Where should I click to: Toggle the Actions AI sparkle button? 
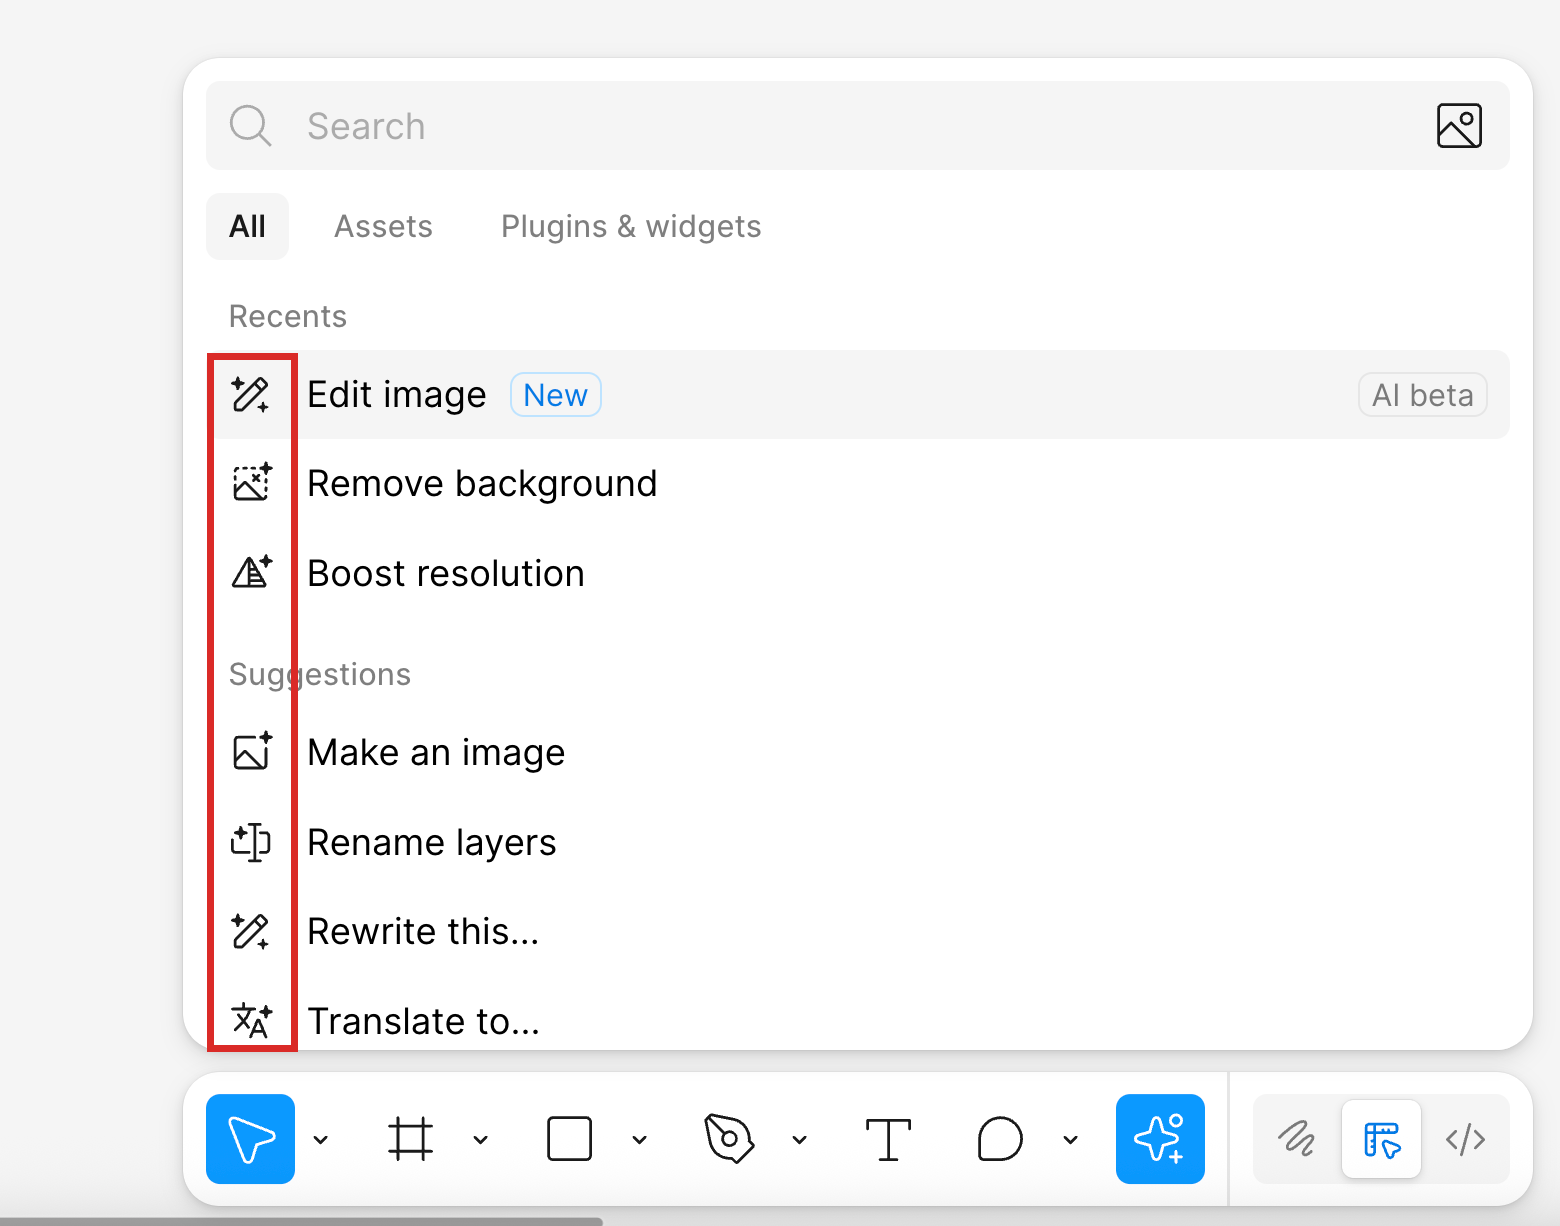1160,1139
